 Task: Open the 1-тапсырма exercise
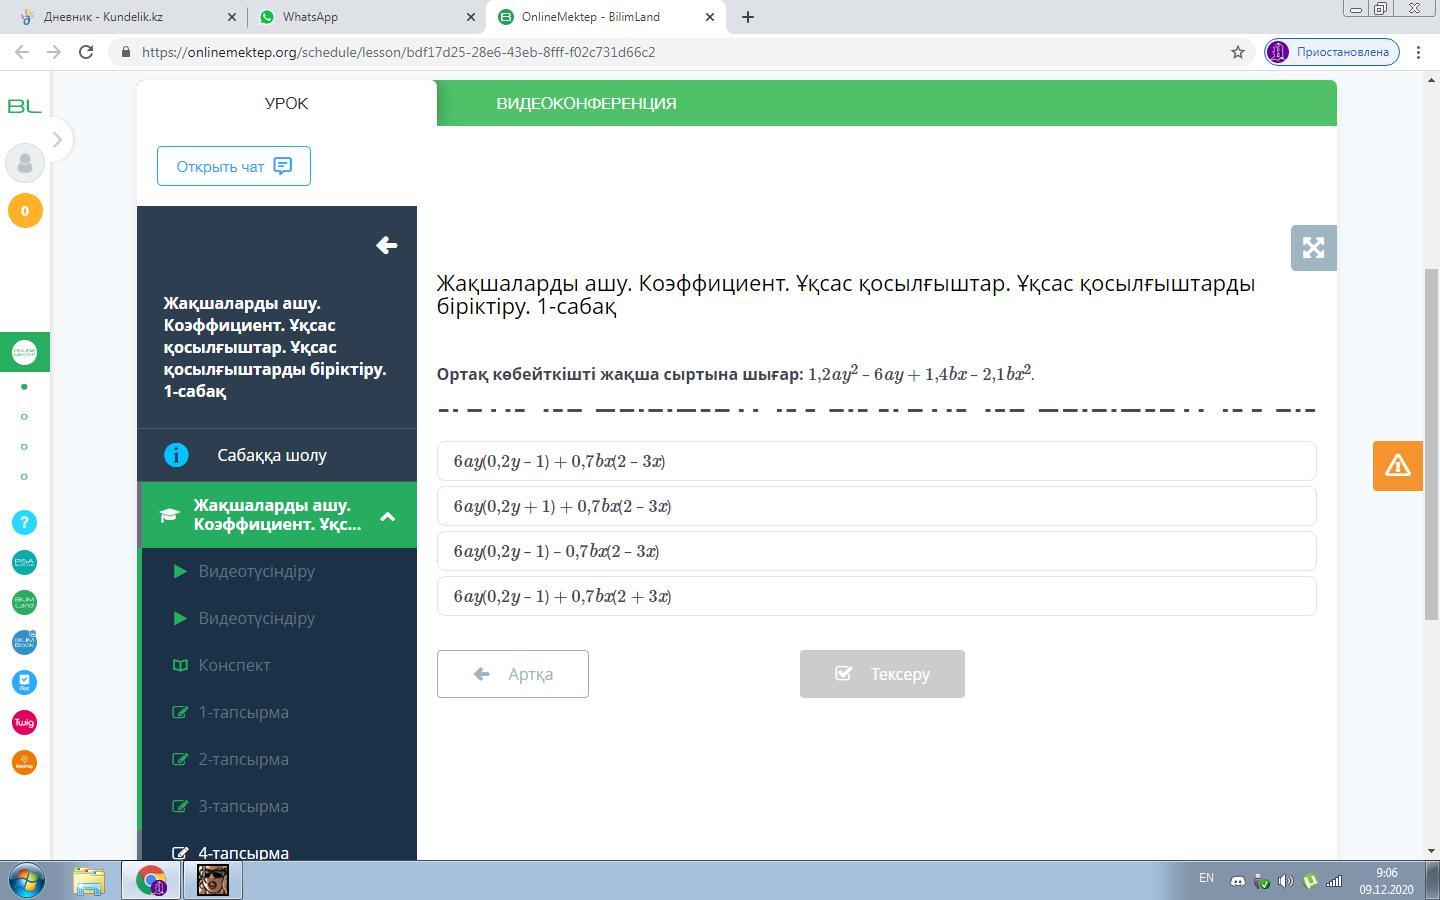tap(243, 712)
